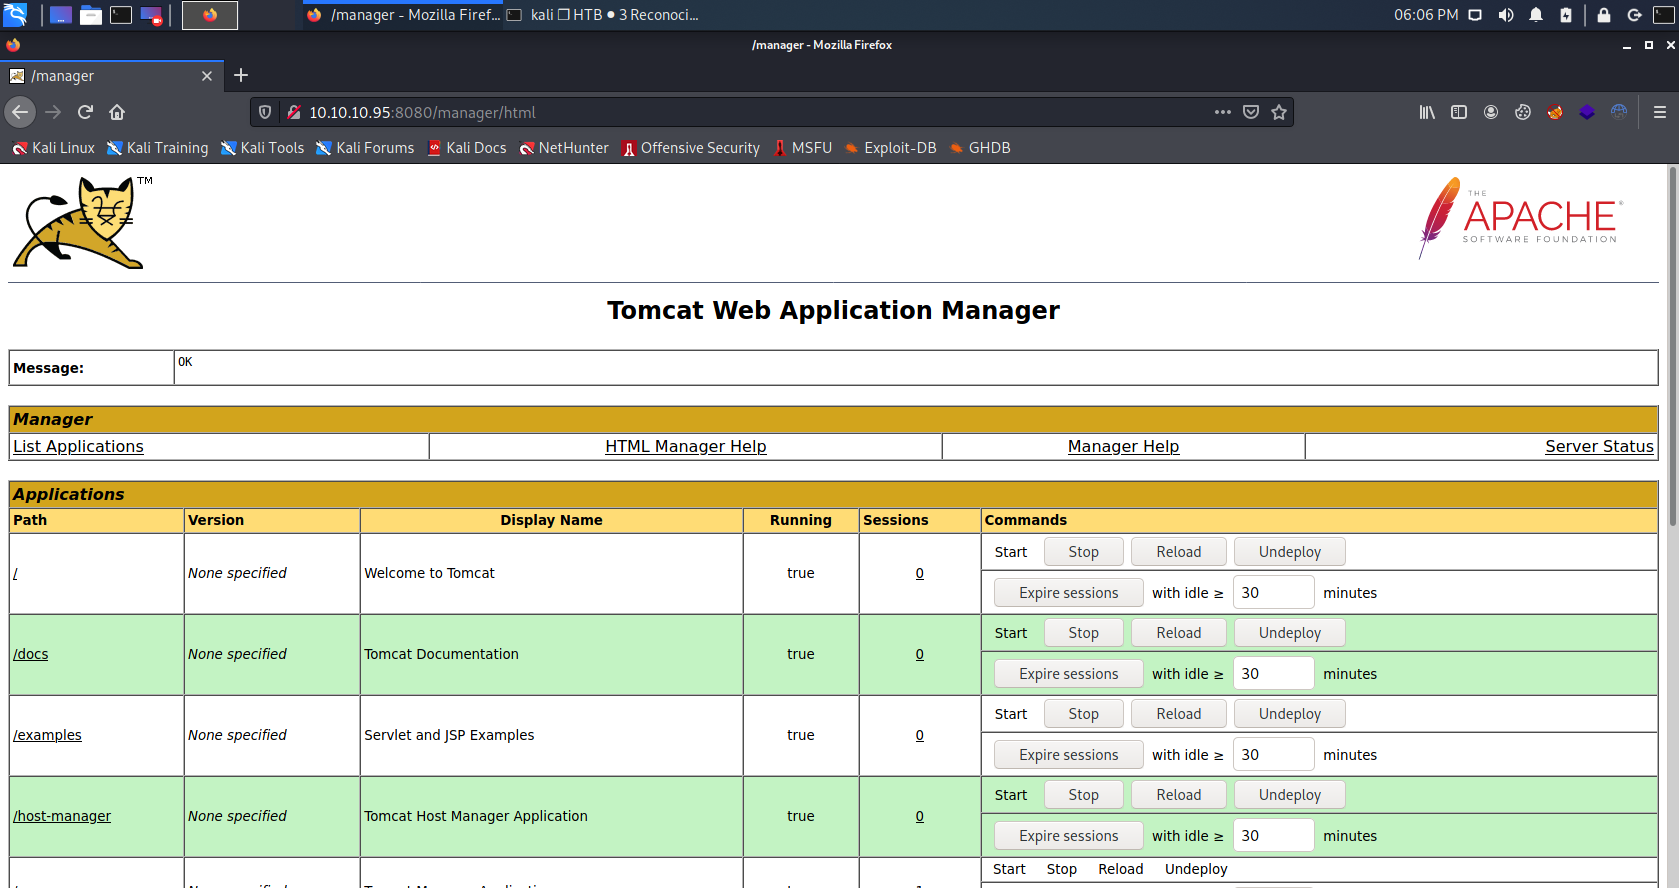This screenshot has width=1679, height=888.
Task: Switch to the kali HTB Reconoci taskbar window
Action: (x=603, y=15)
